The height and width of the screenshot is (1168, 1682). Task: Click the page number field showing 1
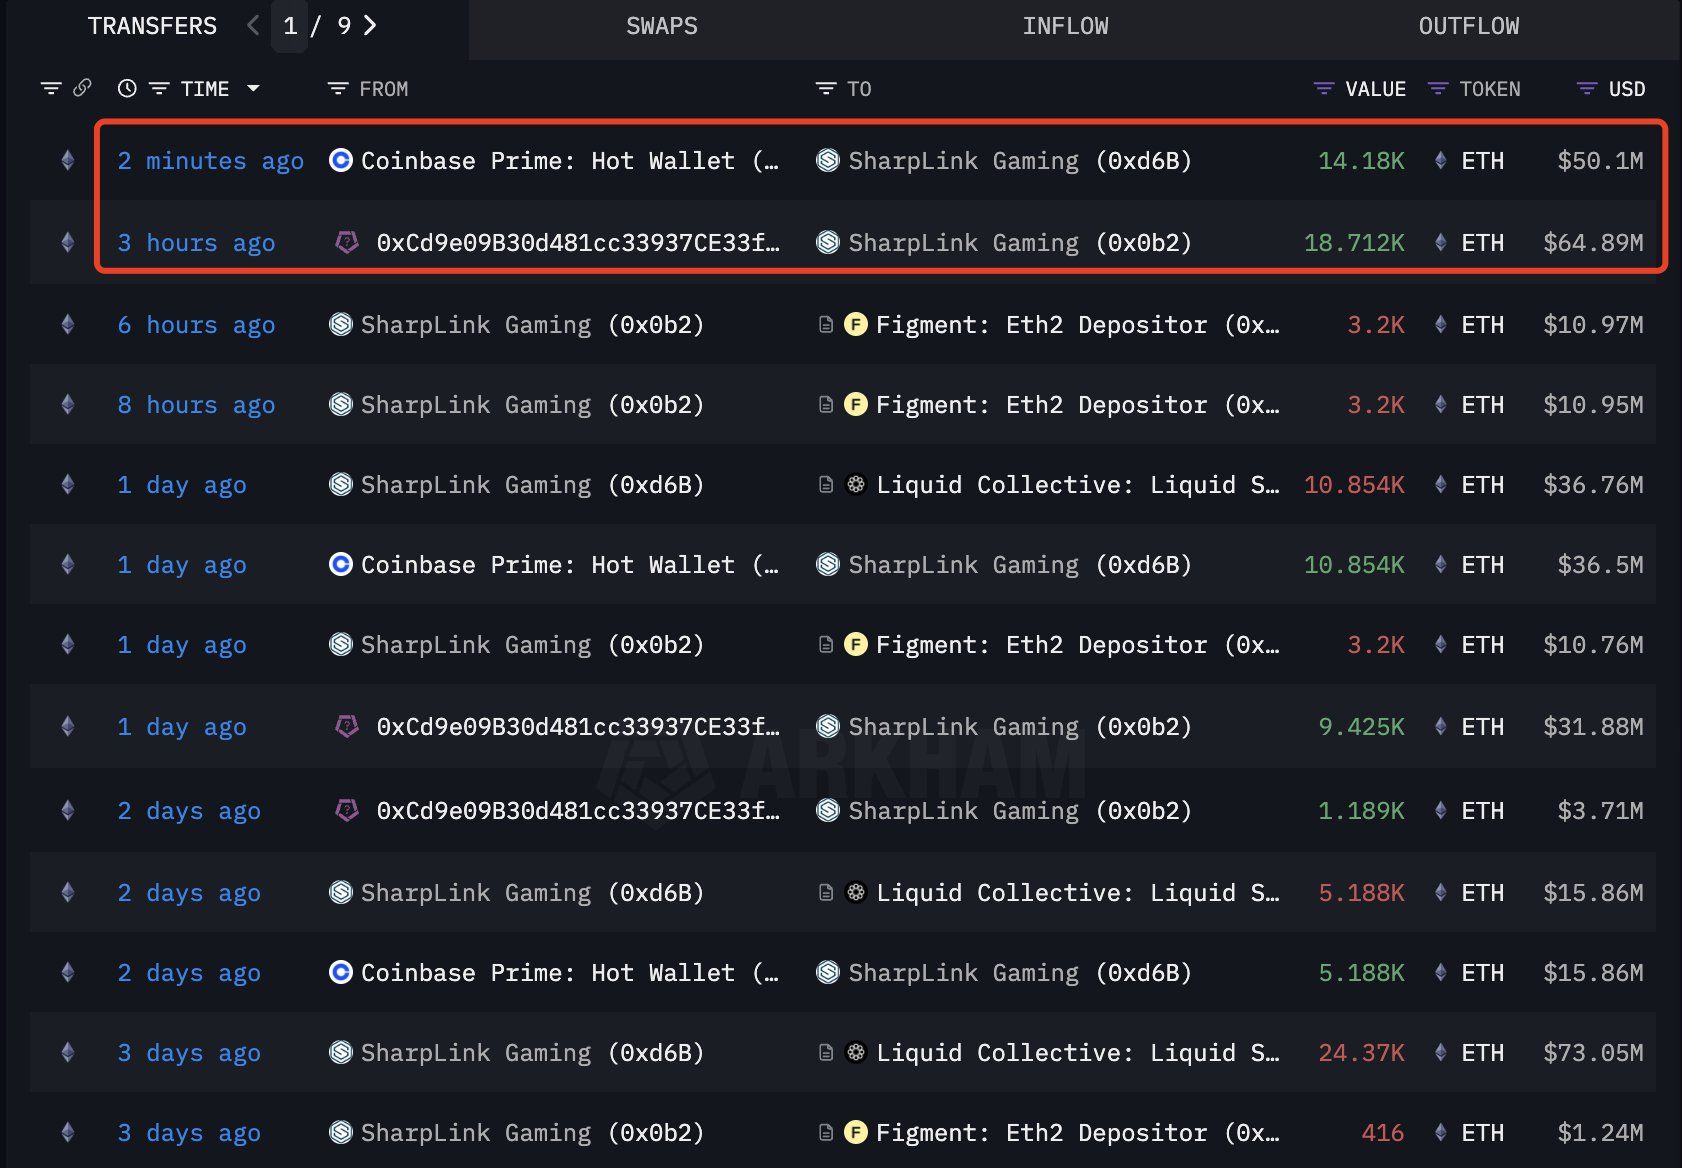tap(290, 26)
